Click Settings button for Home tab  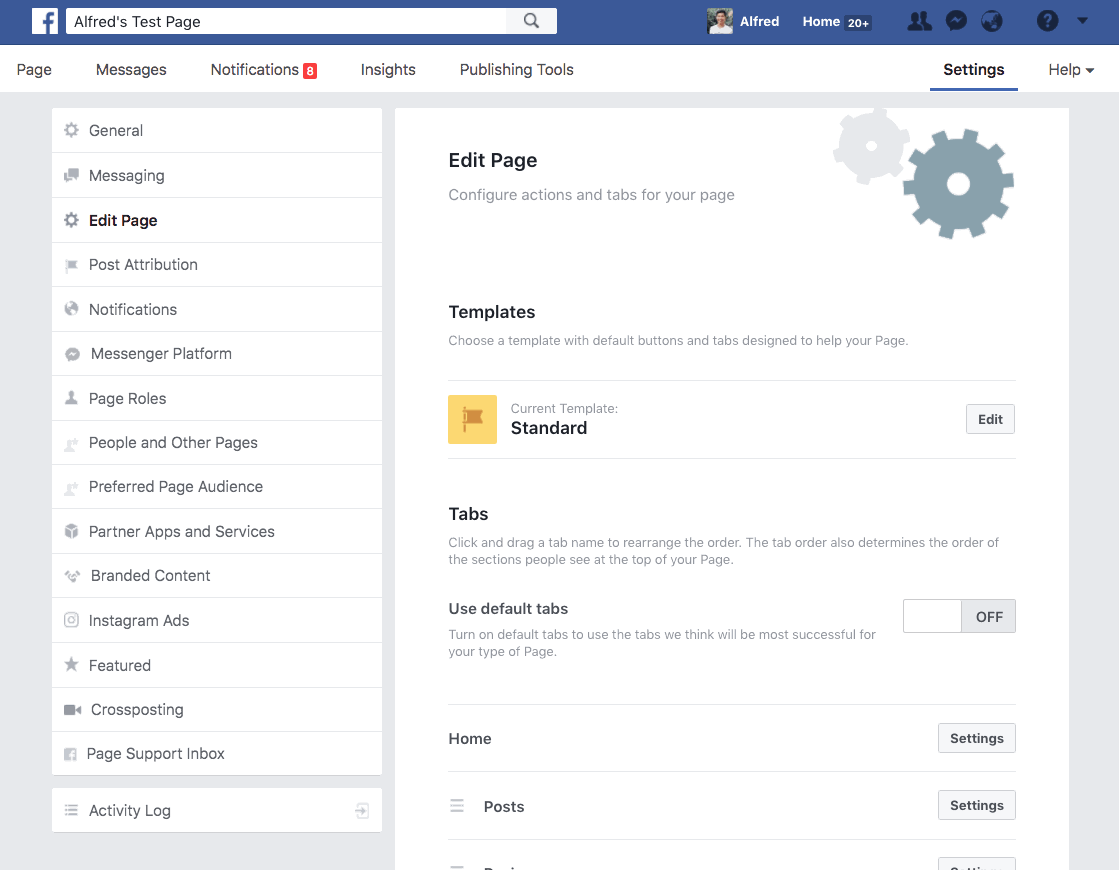point(976,738)
